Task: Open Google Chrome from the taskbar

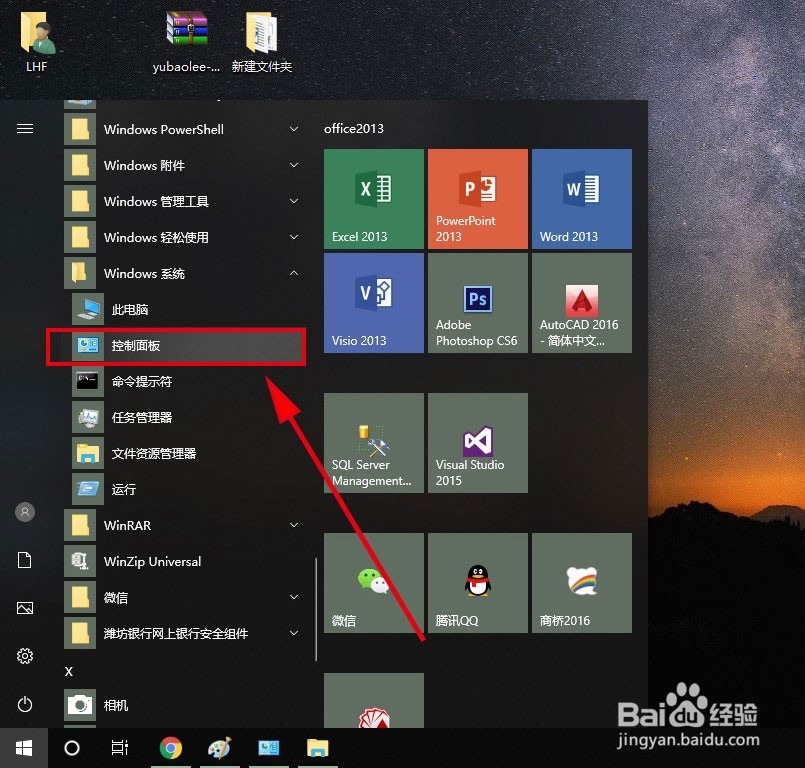Action: 170,747
